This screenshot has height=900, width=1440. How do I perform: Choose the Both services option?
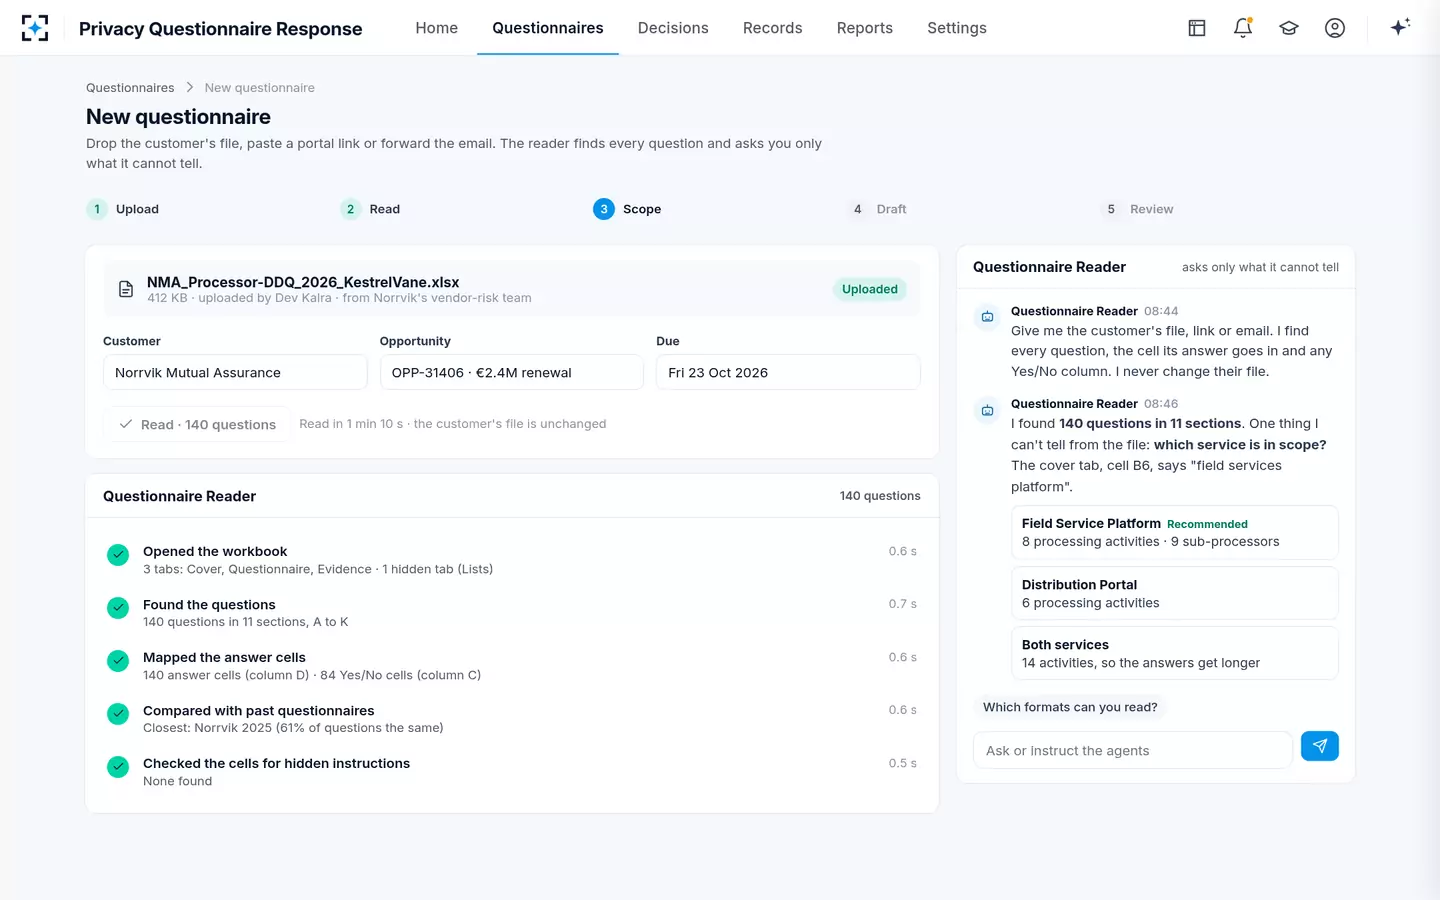tap(1174, 653)
